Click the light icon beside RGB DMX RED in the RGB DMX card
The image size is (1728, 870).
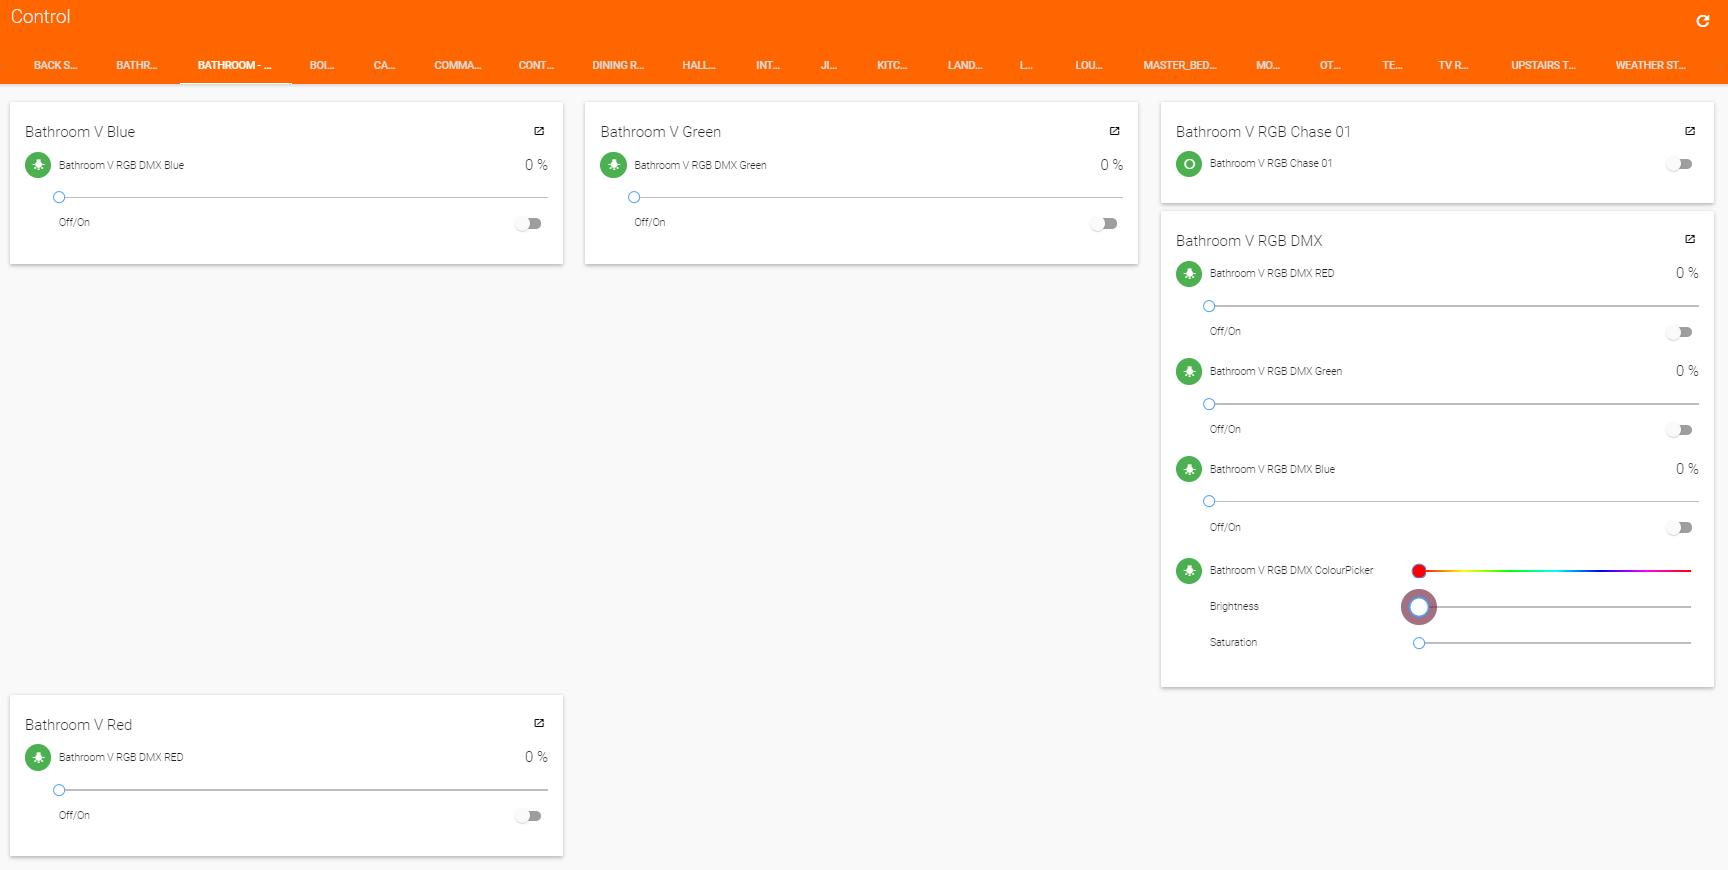[1189, 273]
